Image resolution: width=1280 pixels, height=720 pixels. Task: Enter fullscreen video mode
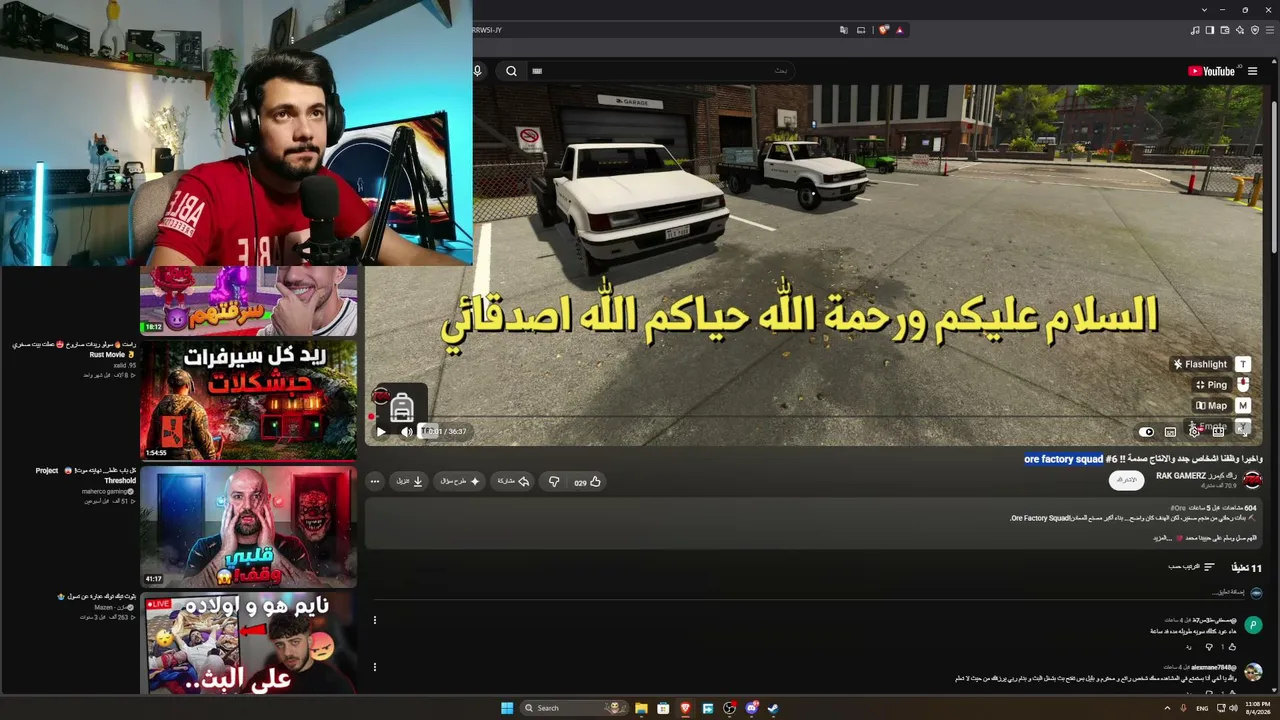1243,432
